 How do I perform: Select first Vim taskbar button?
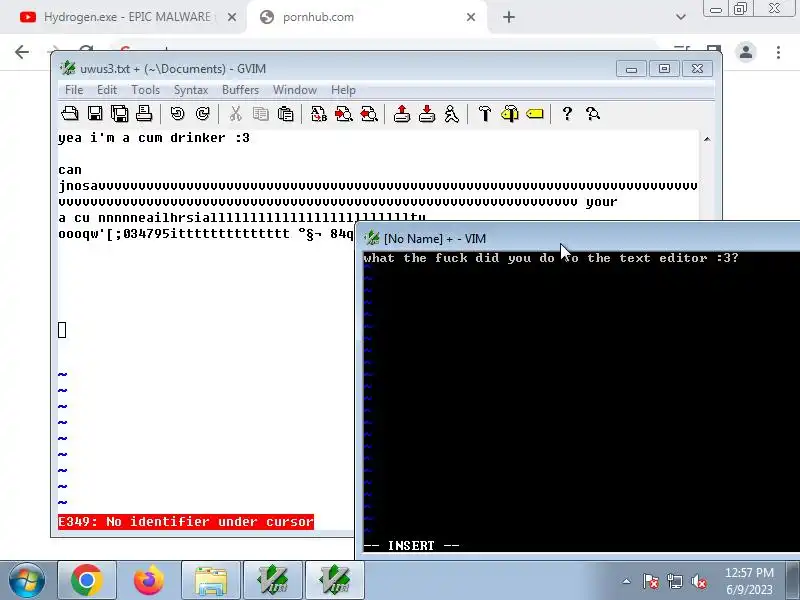tap(273, 580)
